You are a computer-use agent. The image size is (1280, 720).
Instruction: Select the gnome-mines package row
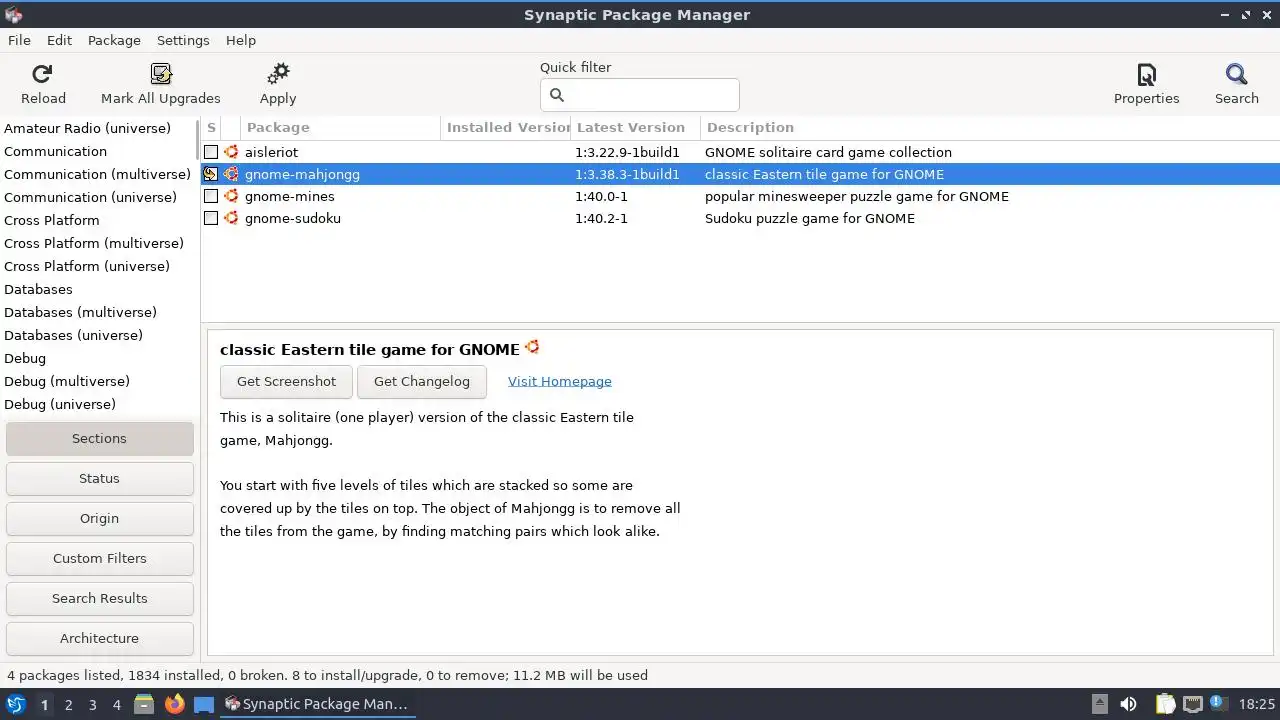(x=740, y=196)
